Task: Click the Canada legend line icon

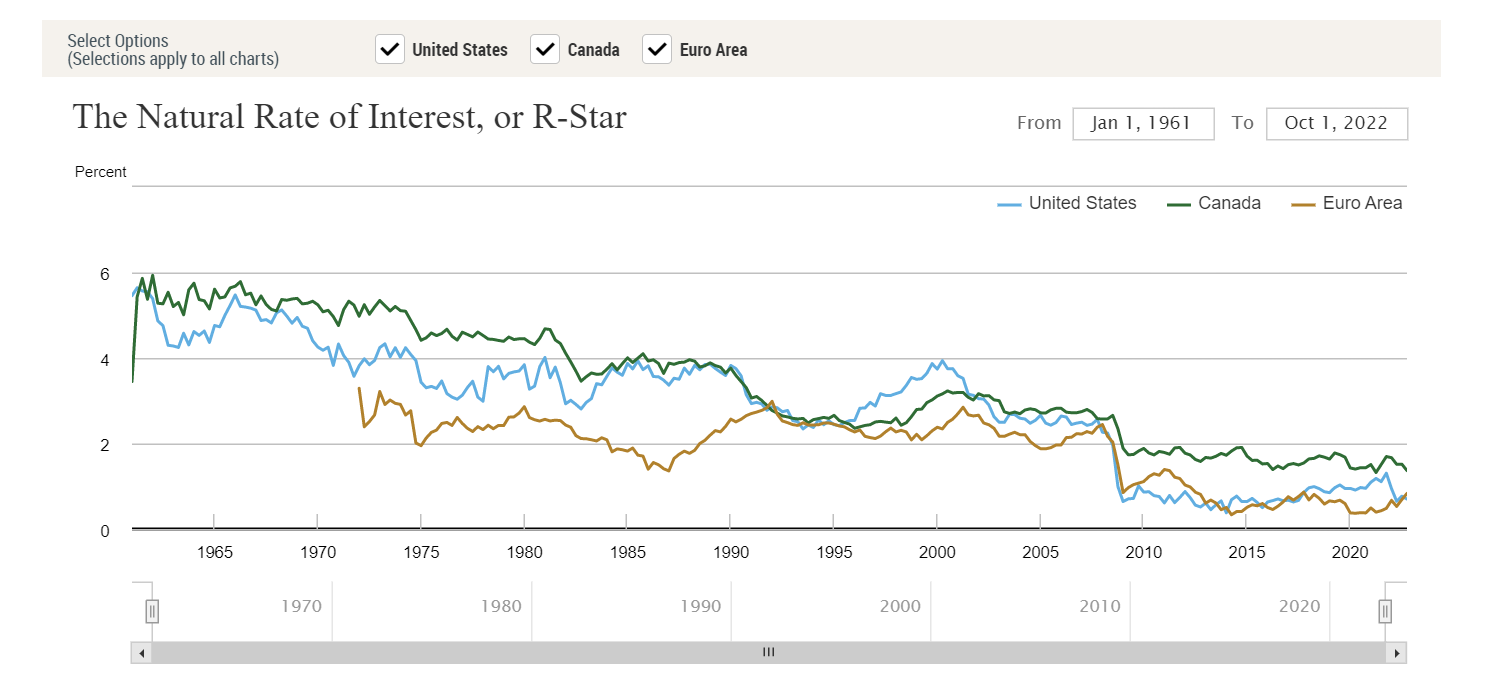Action: (x=1180, y=204)
